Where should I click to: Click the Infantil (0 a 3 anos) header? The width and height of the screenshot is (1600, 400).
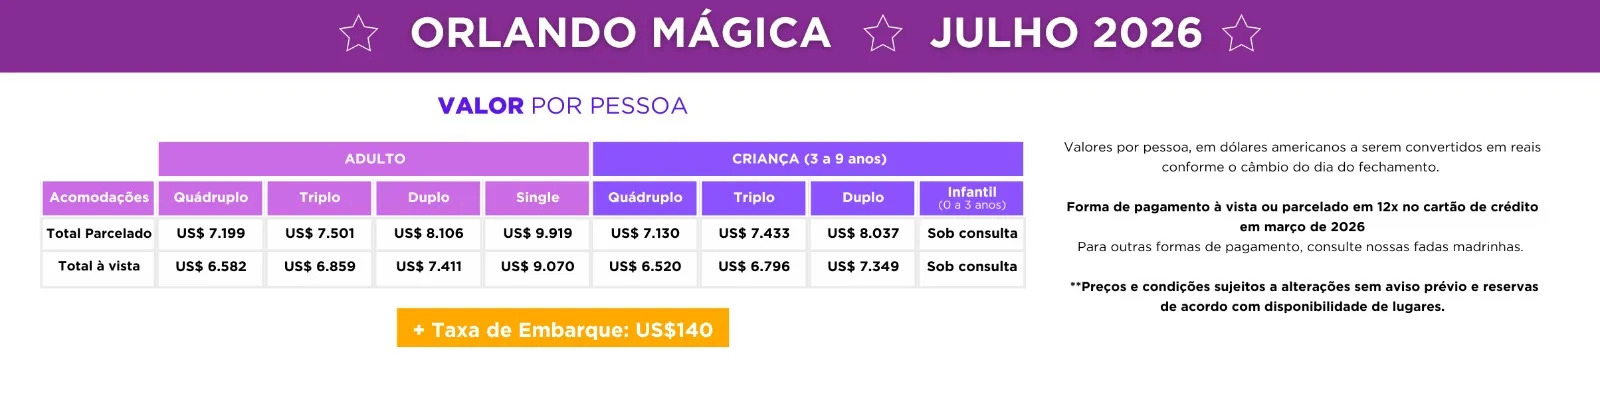pyautogui.click(x=971, y=198)
